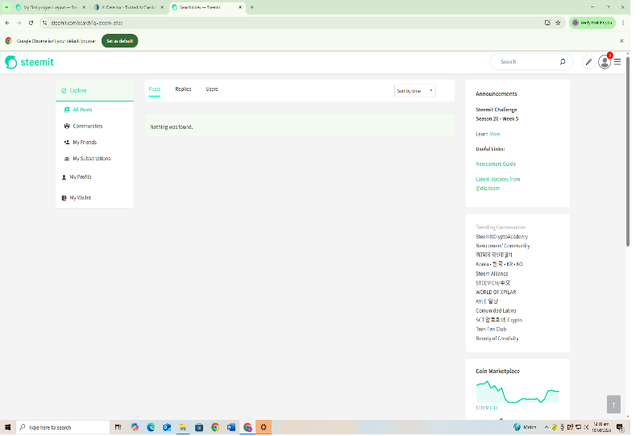Click the site info icon in address bar
The width and height of the screenshot is (640, 436).
pyautogui.click(x=45, y=23)
